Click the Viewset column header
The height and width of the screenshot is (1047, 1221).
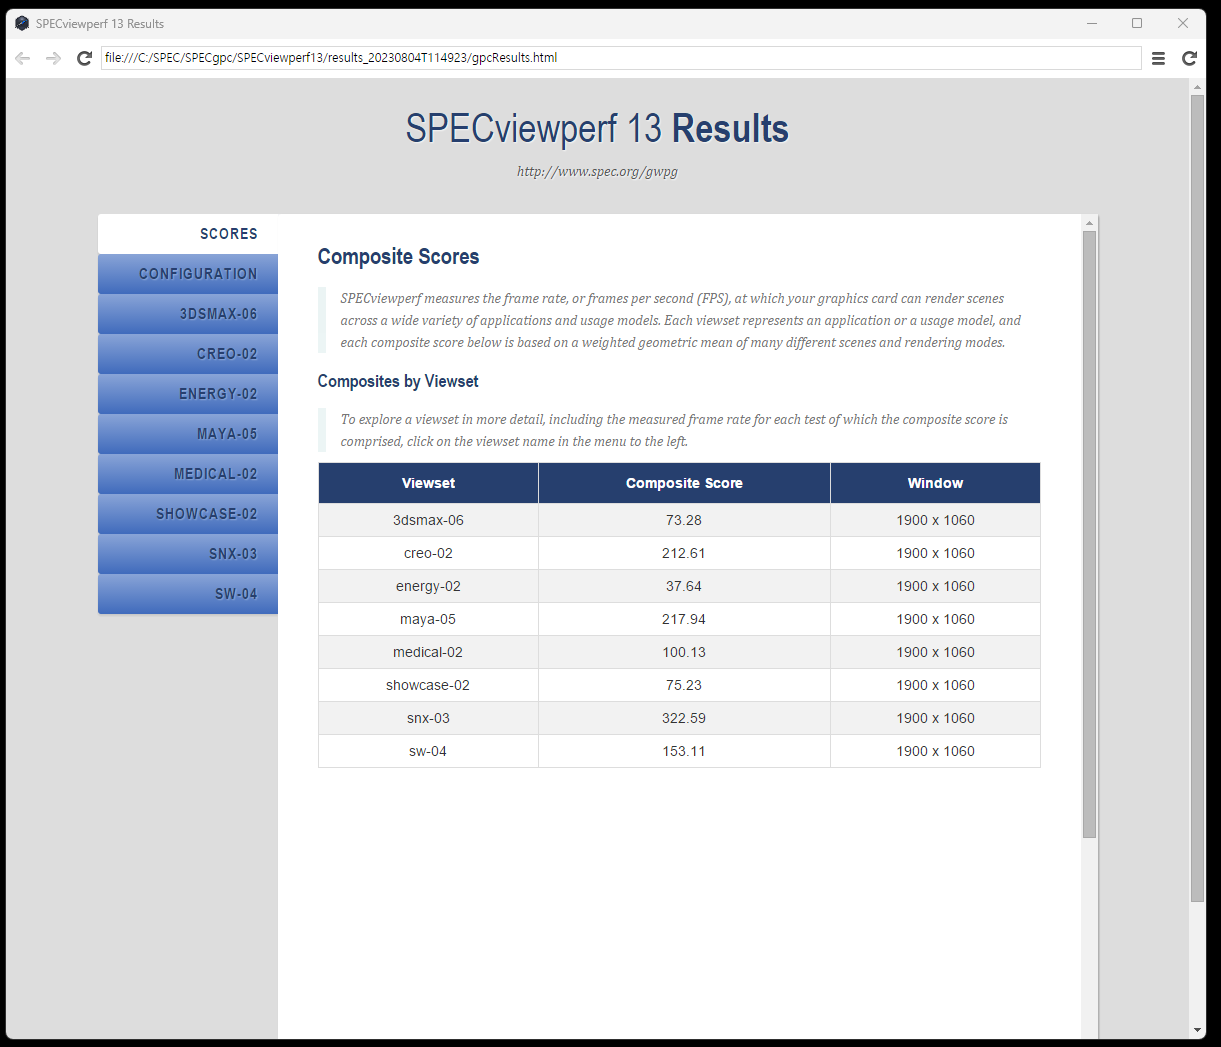[428, 483]
